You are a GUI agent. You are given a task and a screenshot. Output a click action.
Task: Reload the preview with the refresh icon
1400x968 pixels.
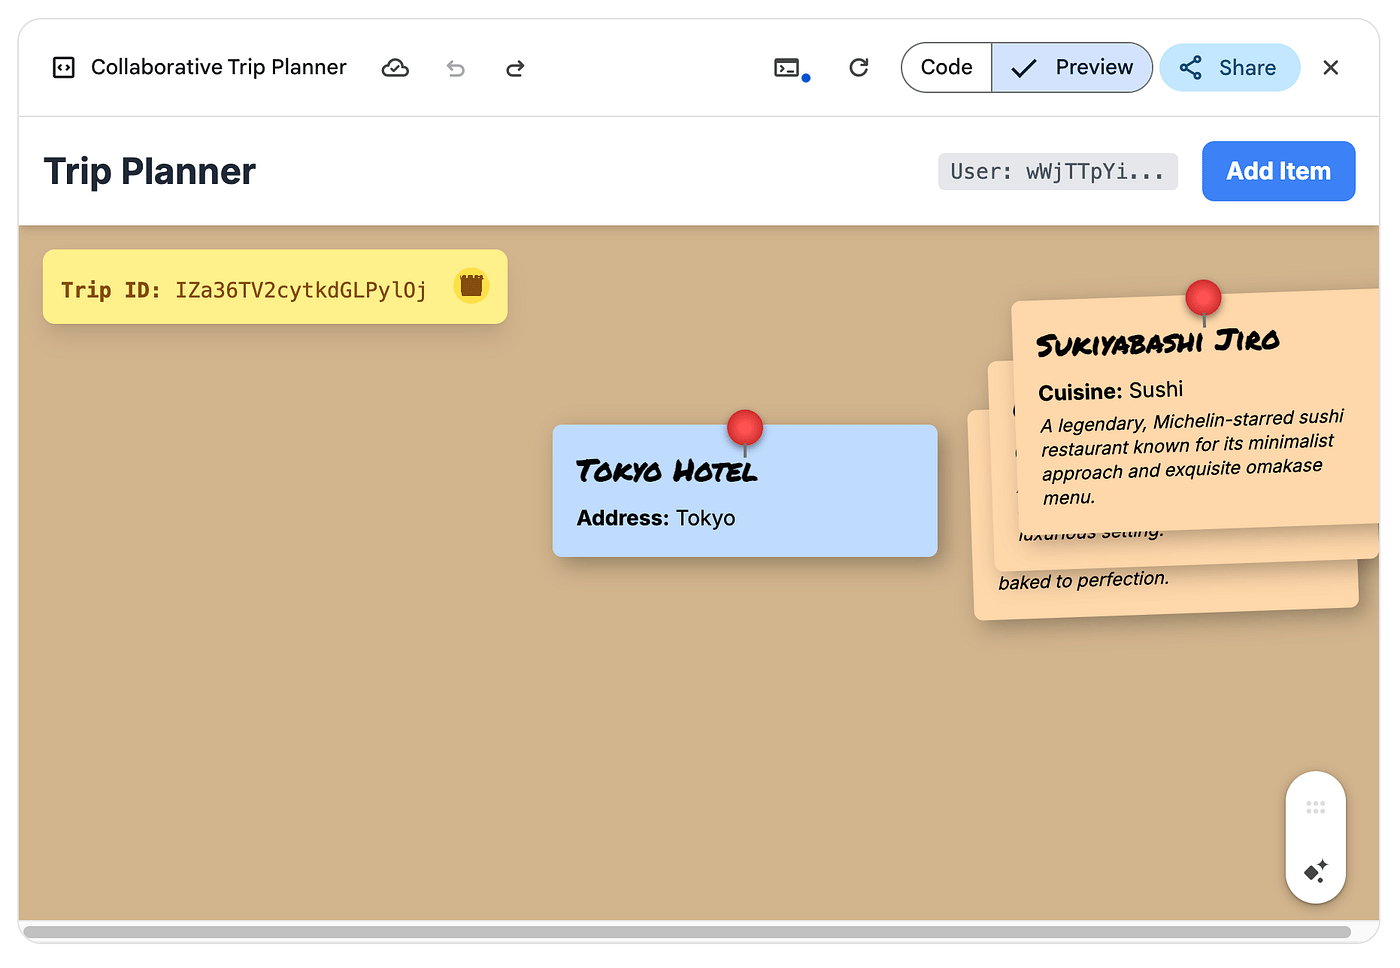click(859, 68)
